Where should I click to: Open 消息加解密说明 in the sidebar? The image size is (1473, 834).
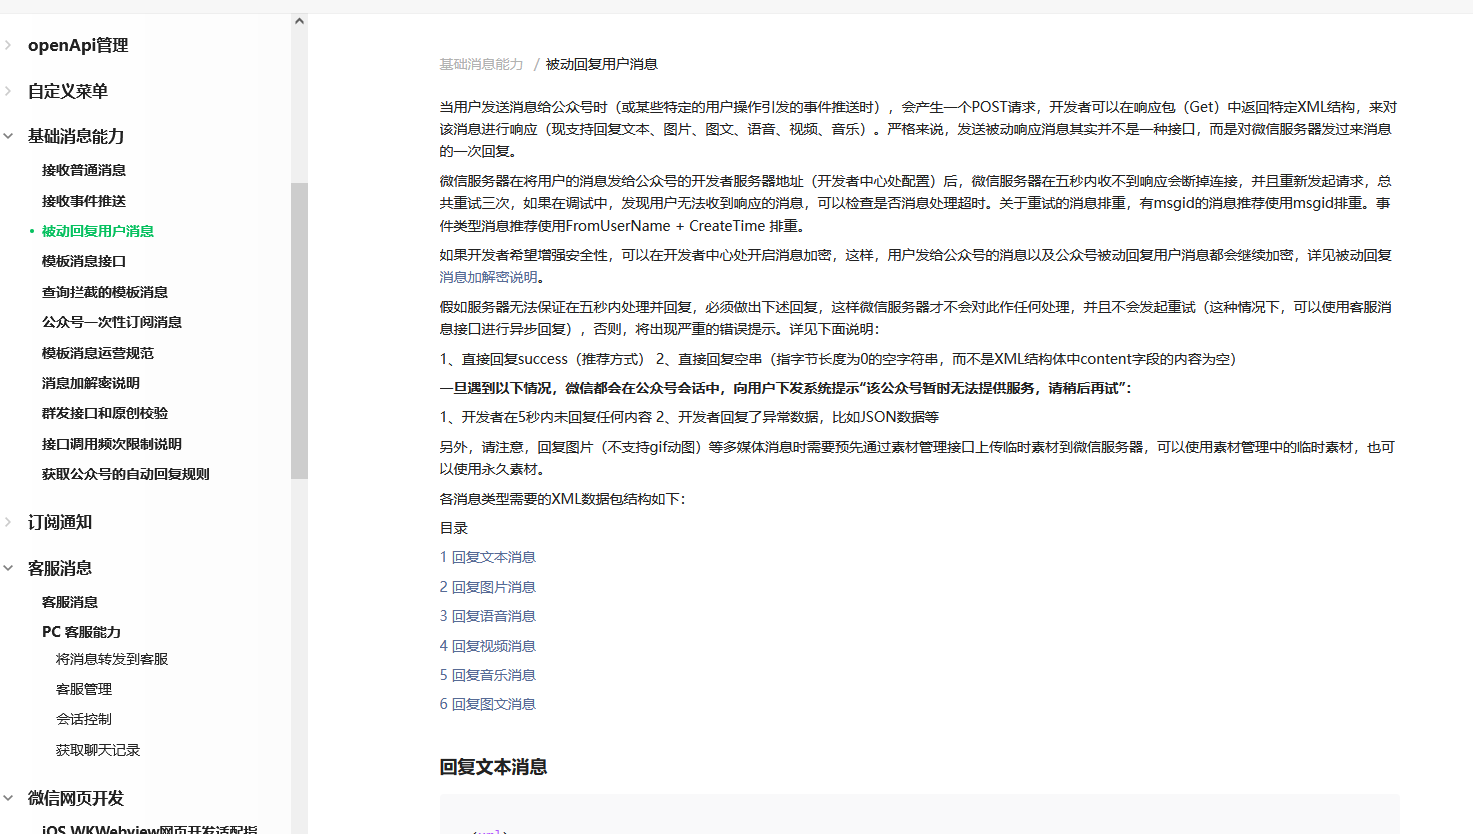(x=91, y=383)
